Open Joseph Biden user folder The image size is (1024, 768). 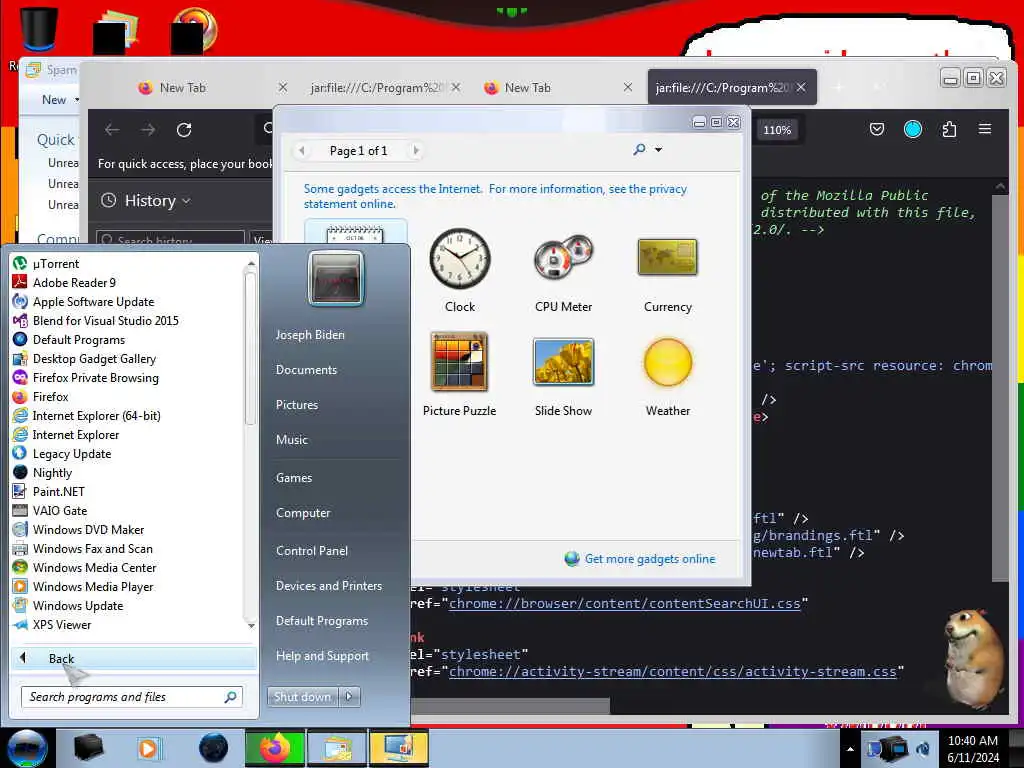click(310, 335)
